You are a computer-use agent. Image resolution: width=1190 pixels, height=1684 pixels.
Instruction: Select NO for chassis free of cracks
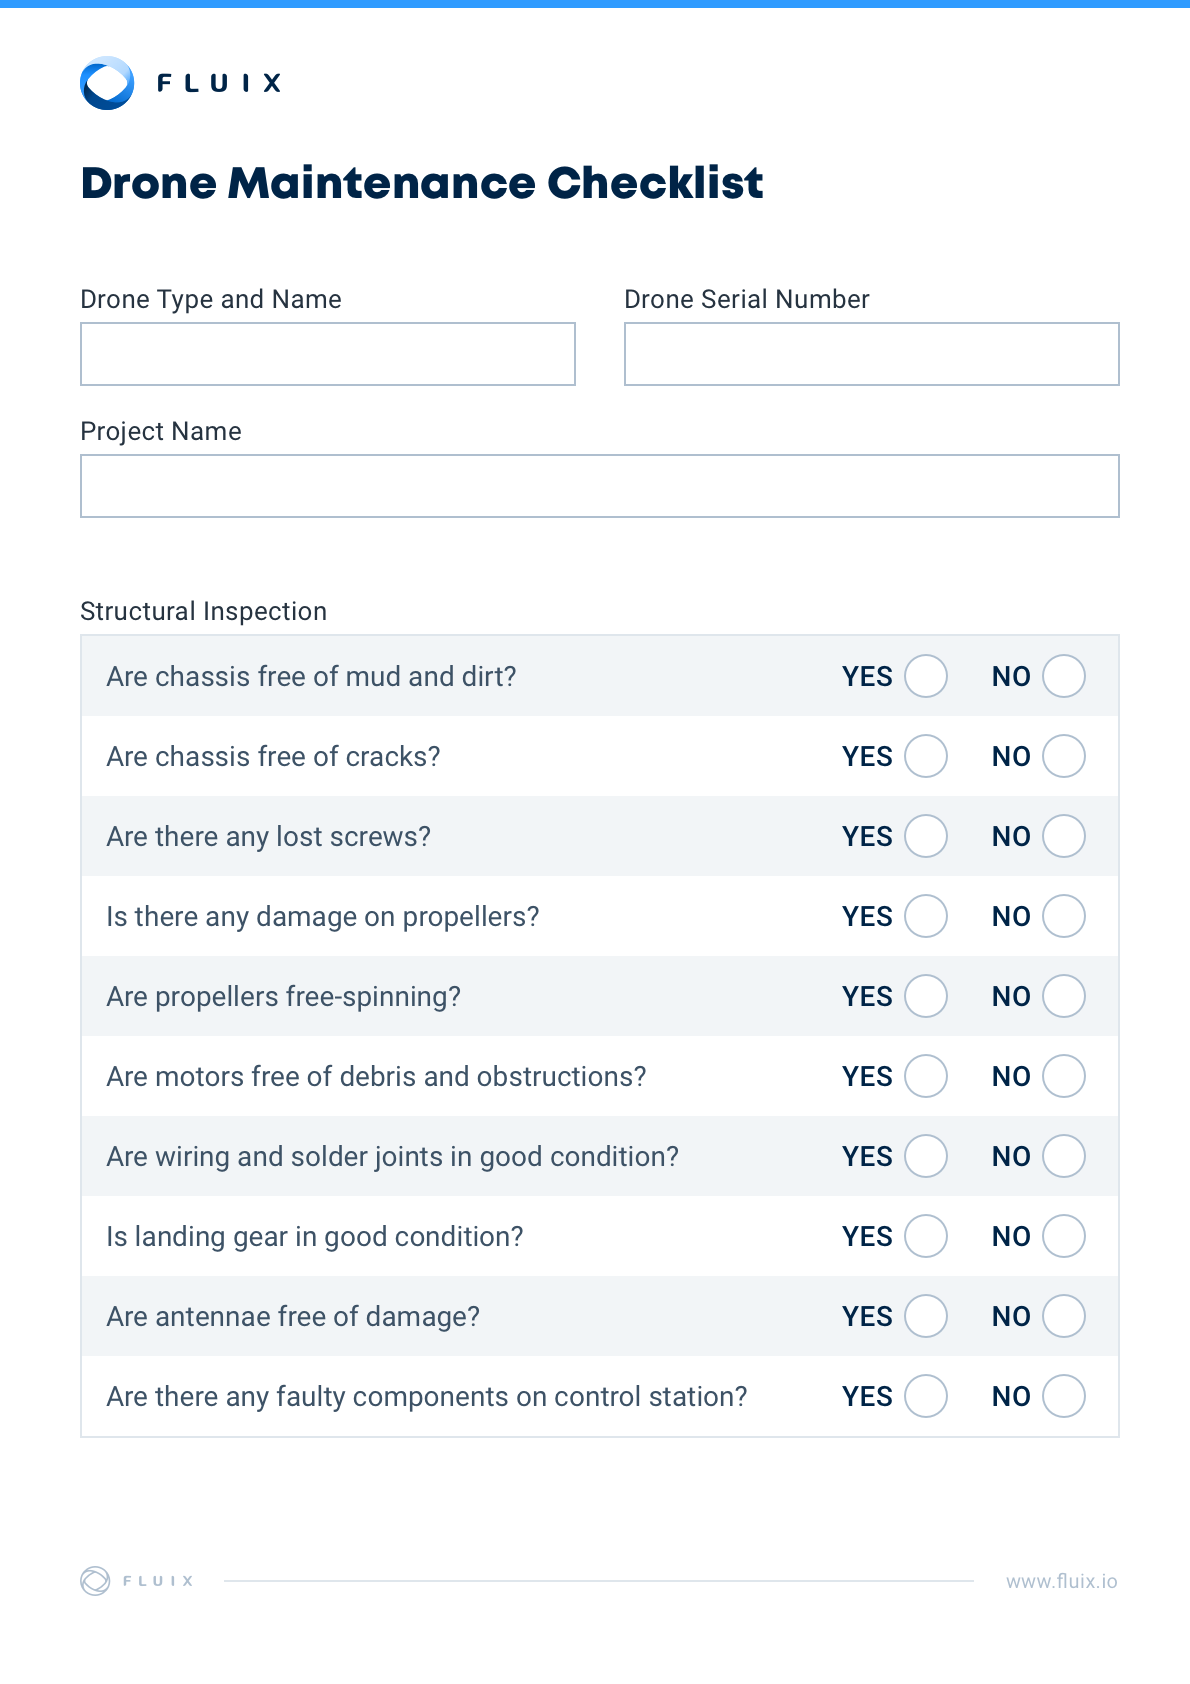(x=1063, y=756)
